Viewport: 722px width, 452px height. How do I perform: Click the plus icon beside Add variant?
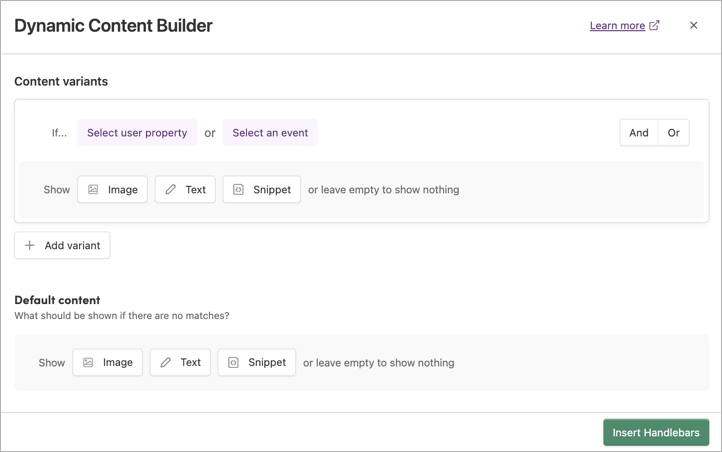(x=30, y=246)
